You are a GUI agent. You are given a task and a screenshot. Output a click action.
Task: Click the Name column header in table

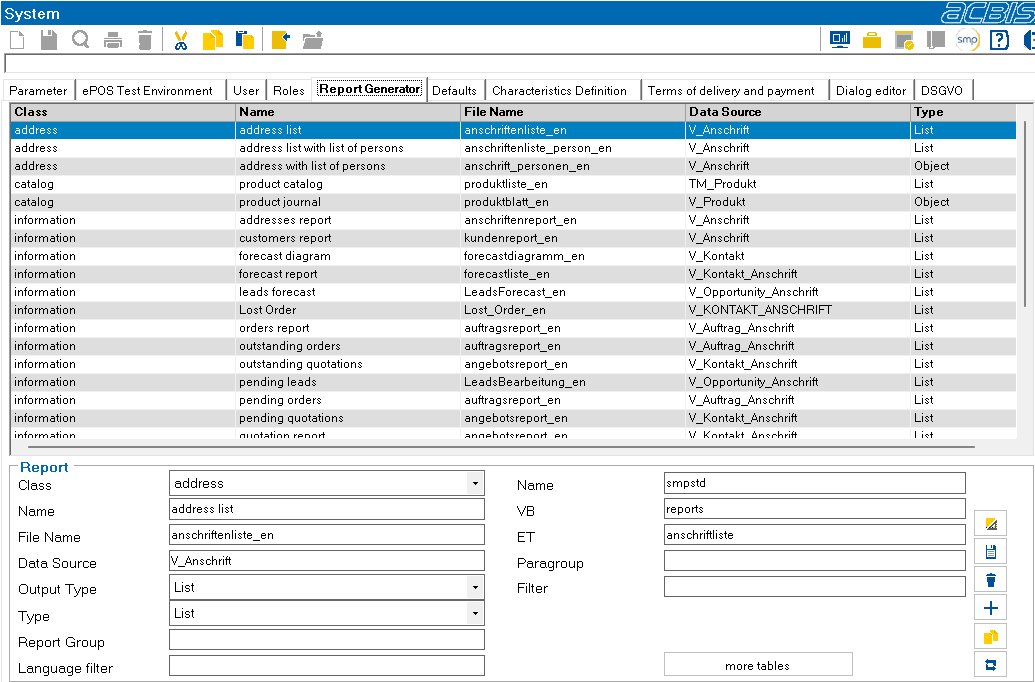[348, 112]
